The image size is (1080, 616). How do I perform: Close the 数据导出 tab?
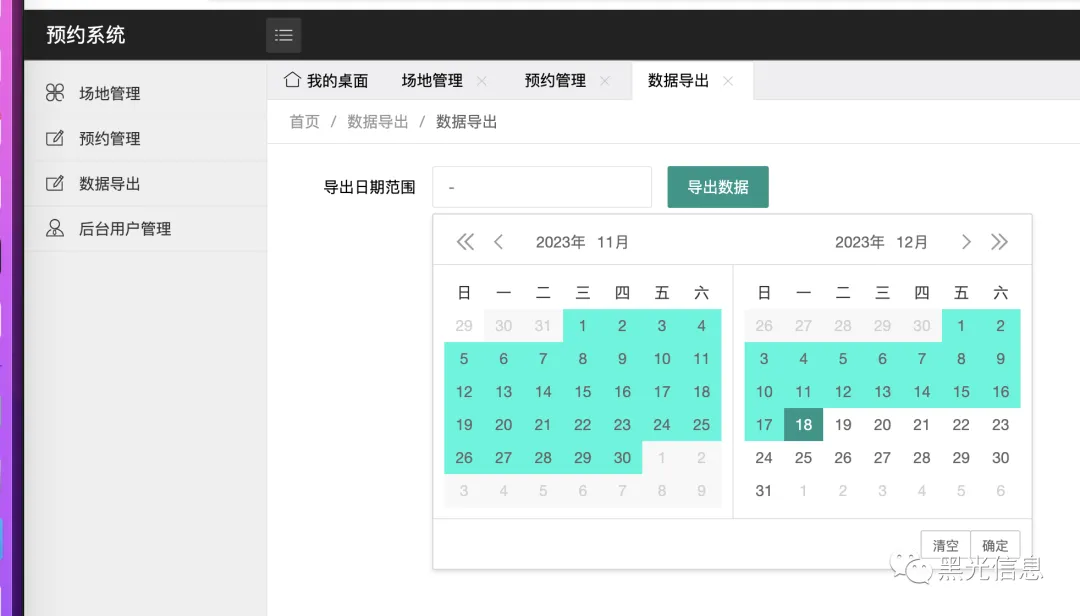(x=728, y=81)
